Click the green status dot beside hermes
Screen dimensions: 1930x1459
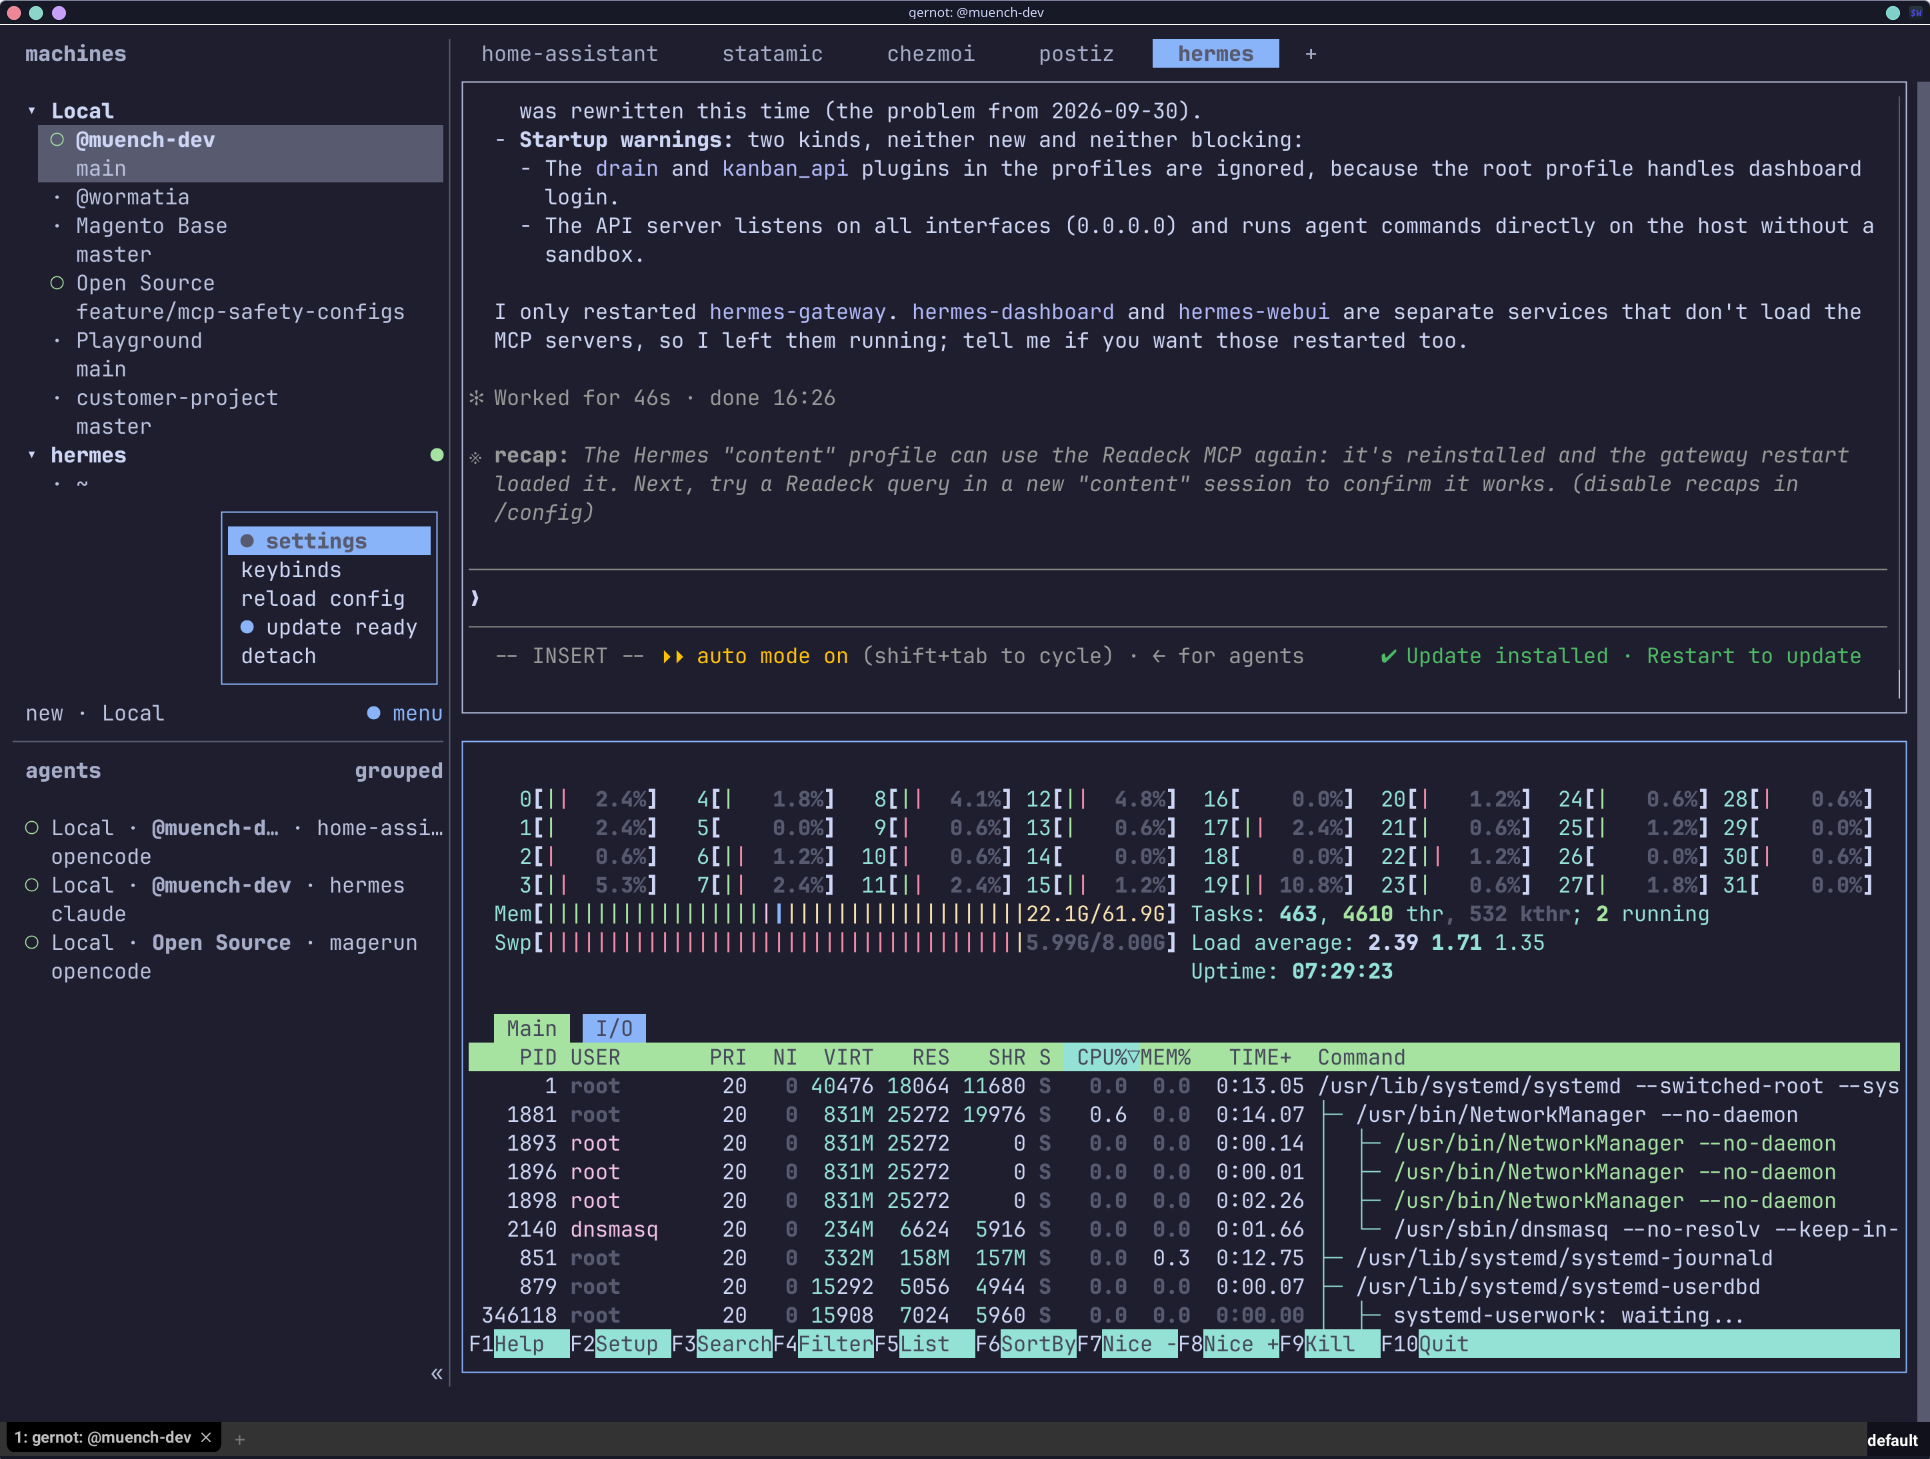[x=437, y=455]
